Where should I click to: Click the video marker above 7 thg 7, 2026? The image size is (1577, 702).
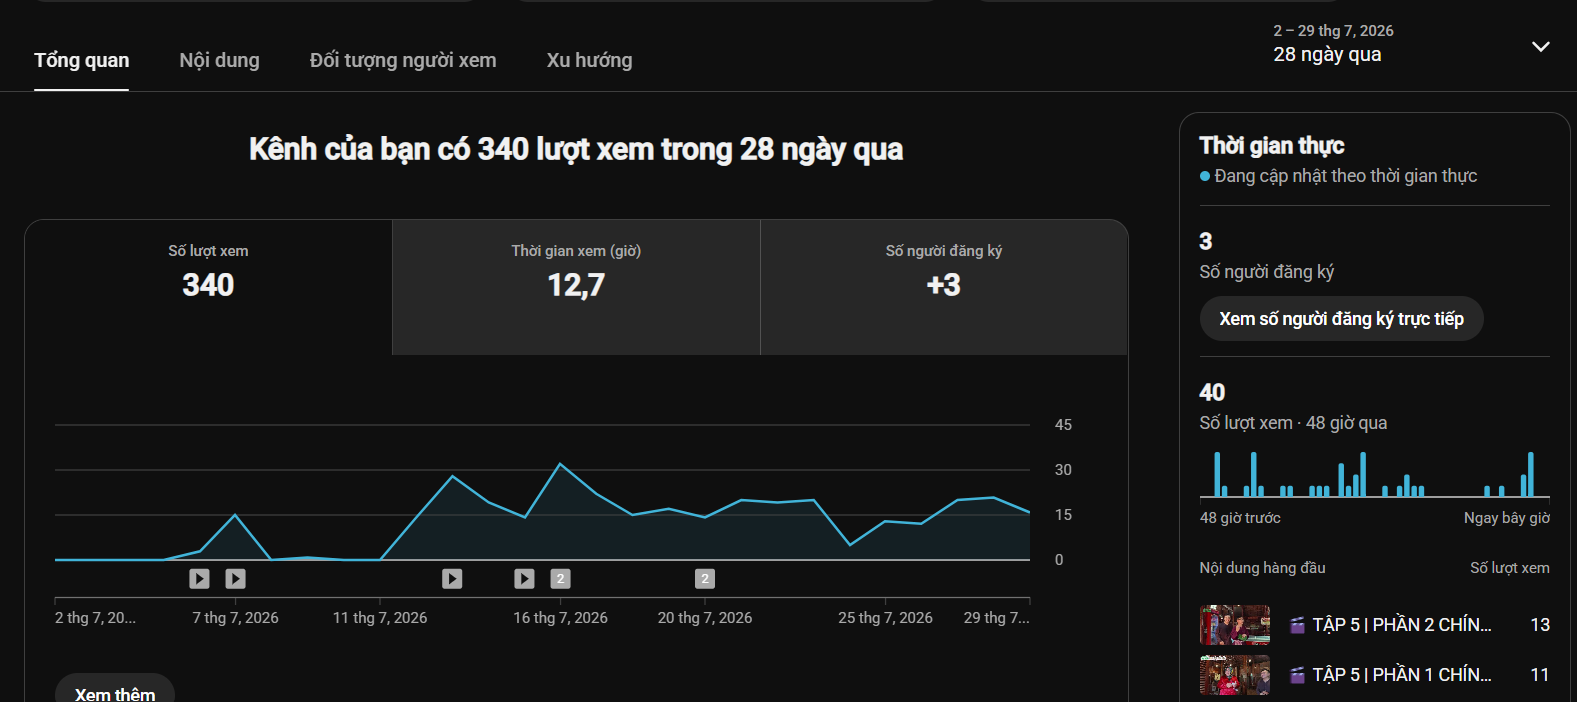pos(235,578)
